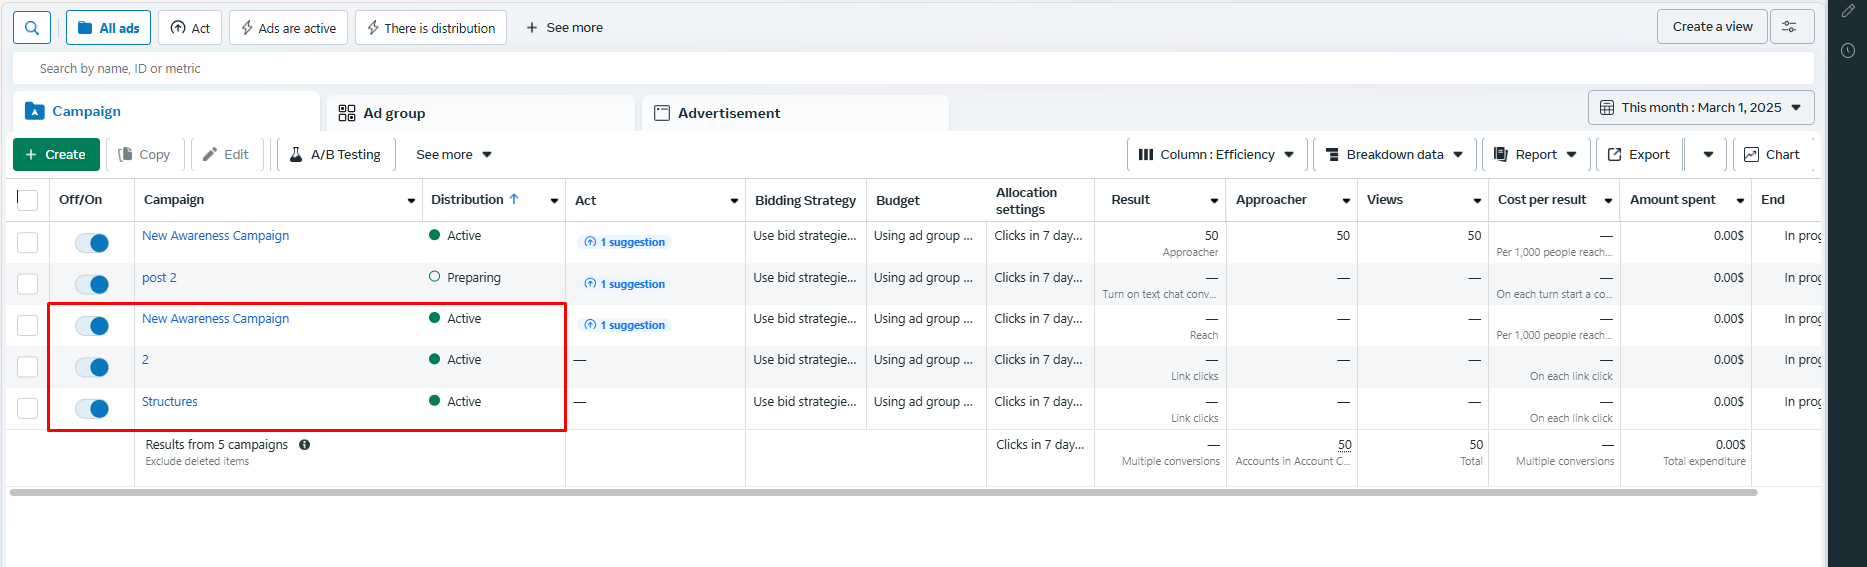
Task: Open the Amount spent column dropdown arrow
Action: pos(1740,201)
